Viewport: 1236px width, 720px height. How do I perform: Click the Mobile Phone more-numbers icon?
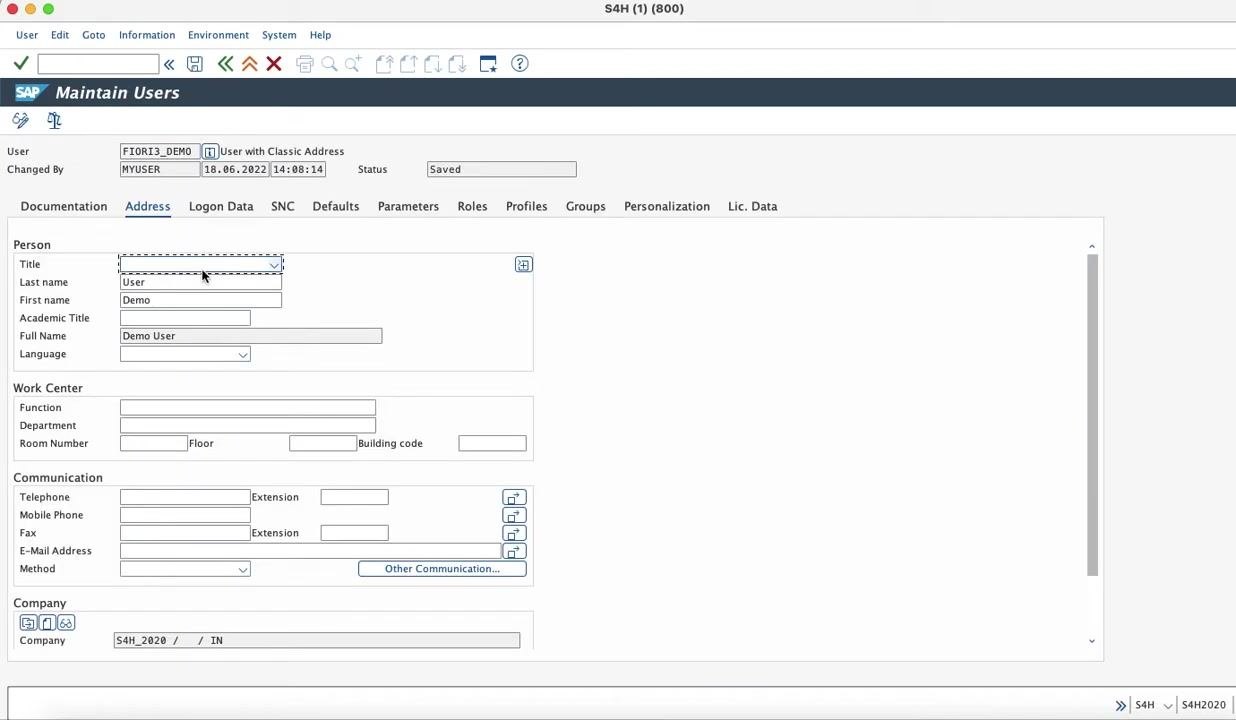(x=514, y=516)
